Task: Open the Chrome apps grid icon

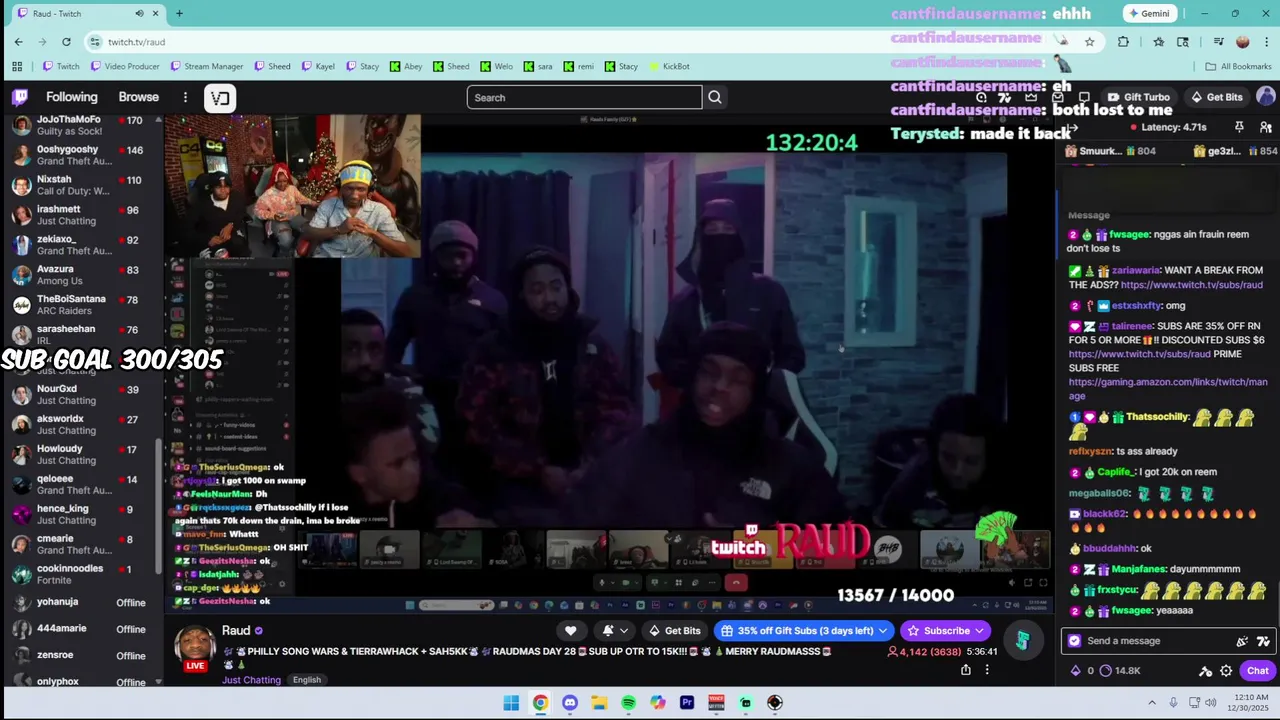Action: coord(17,66)
